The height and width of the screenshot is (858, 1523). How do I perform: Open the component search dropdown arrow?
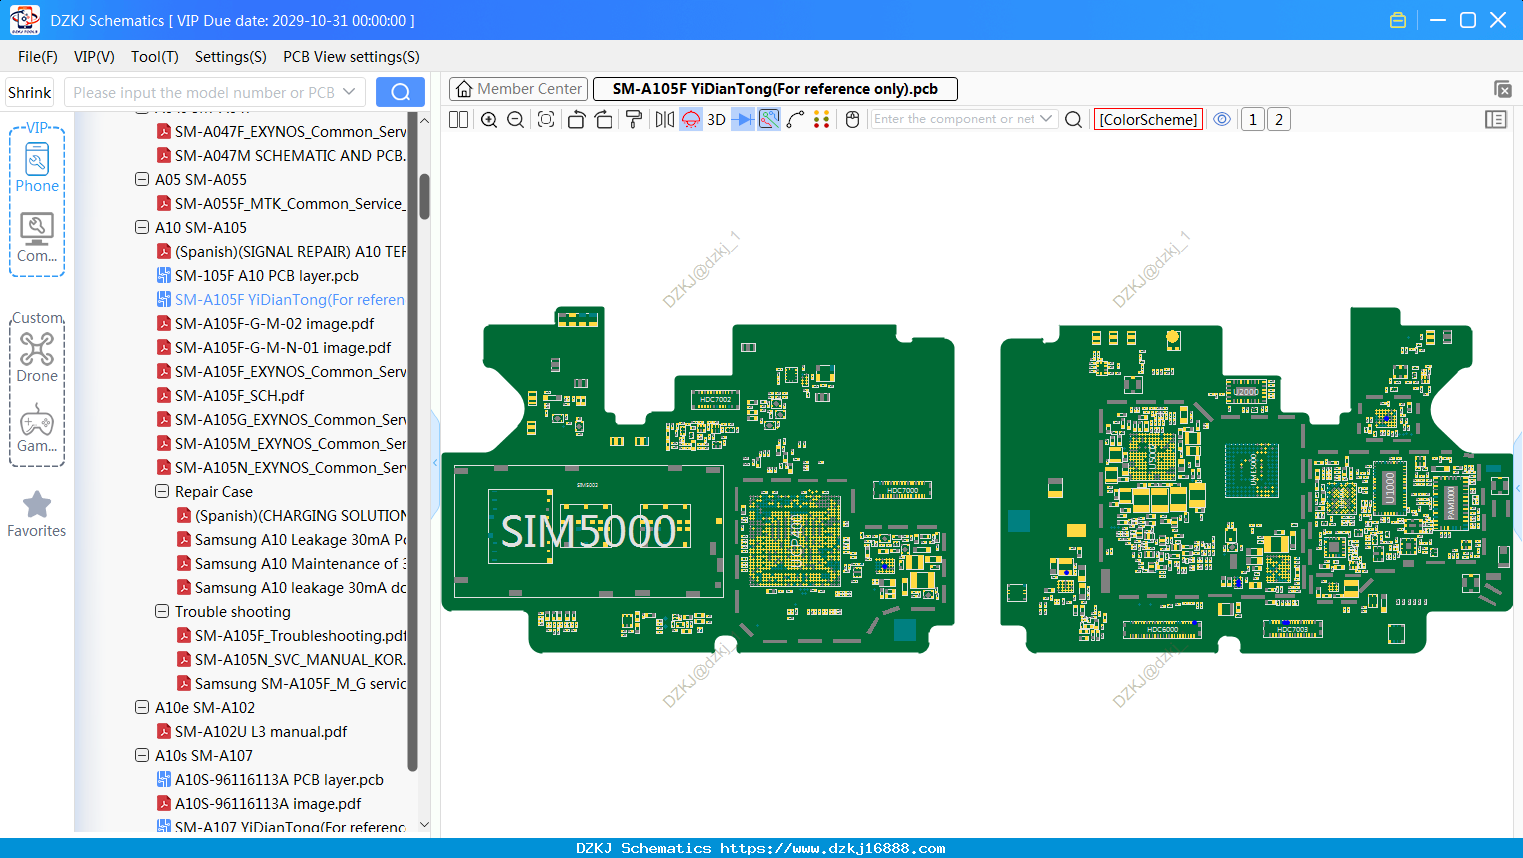pos(1047,118)
